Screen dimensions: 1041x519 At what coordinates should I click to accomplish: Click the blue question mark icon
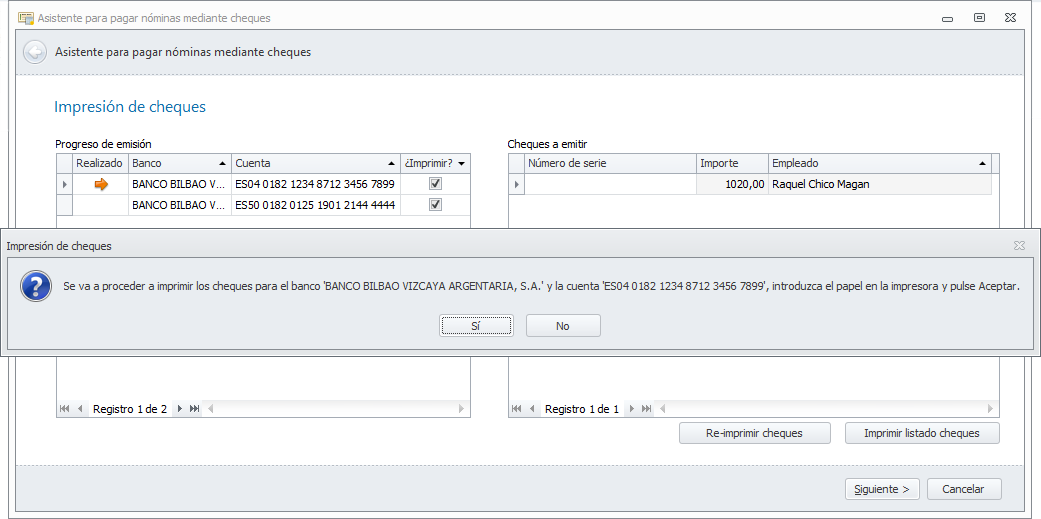click(37, 287)
